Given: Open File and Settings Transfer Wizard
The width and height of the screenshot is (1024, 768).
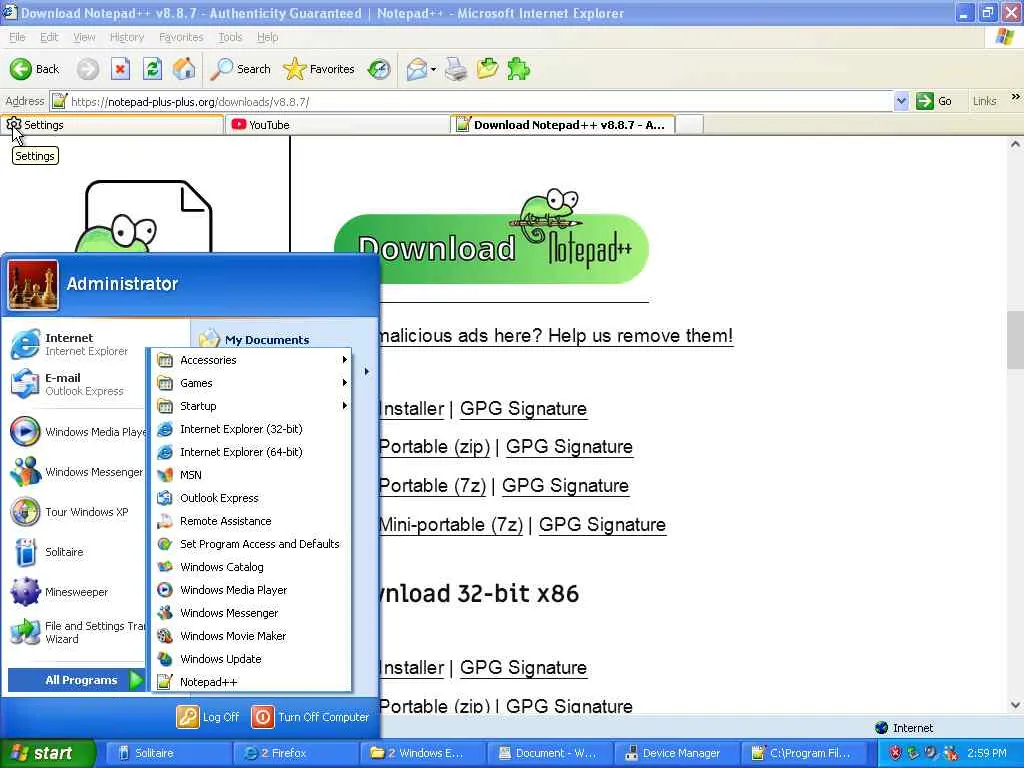Looking at the screenshot, I should [77, 632].
